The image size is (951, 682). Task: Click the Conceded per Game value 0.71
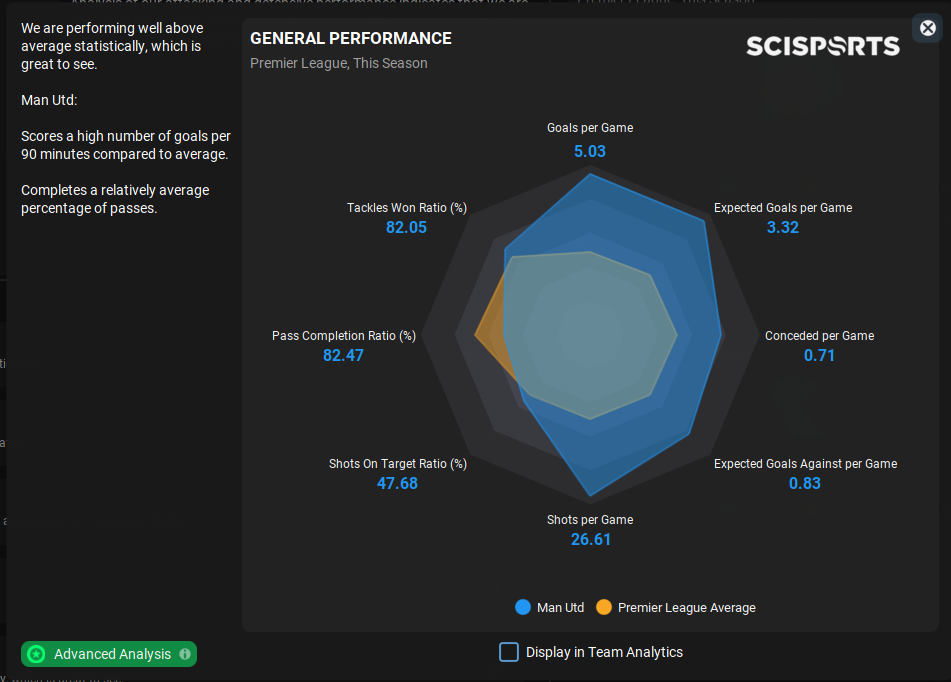point(819,355)
